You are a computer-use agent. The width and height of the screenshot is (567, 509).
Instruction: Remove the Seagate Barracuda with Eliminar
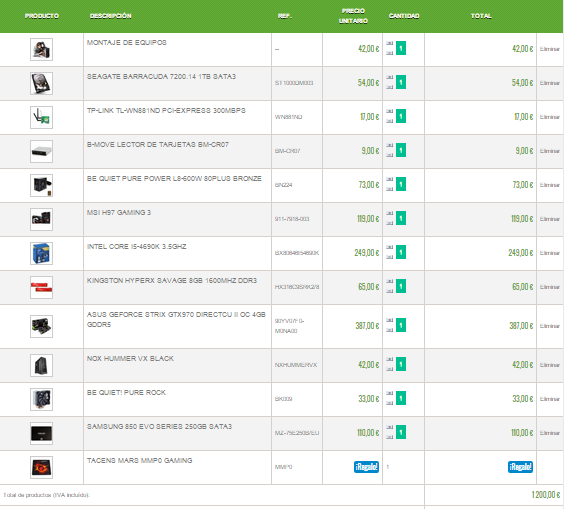(x=550, y=83)
